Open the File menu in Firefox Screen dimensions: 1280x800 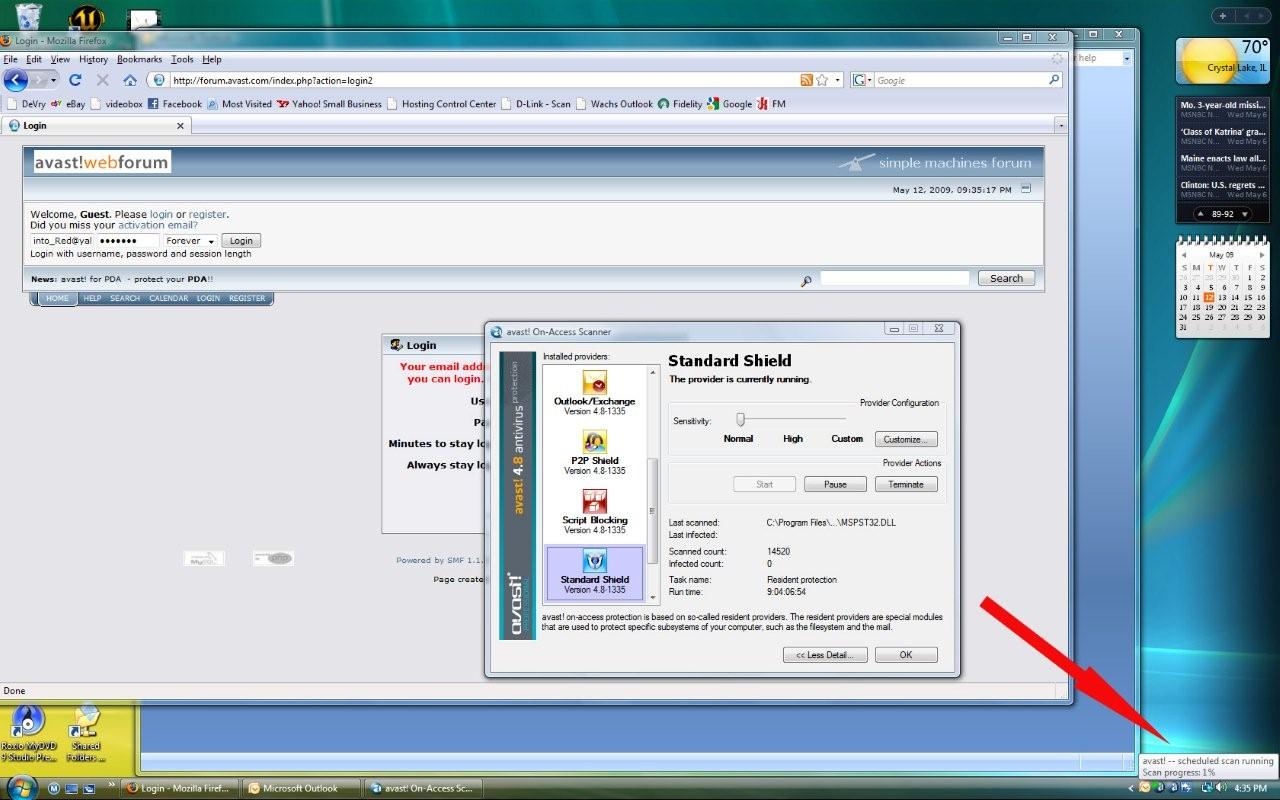pos(10,60)
